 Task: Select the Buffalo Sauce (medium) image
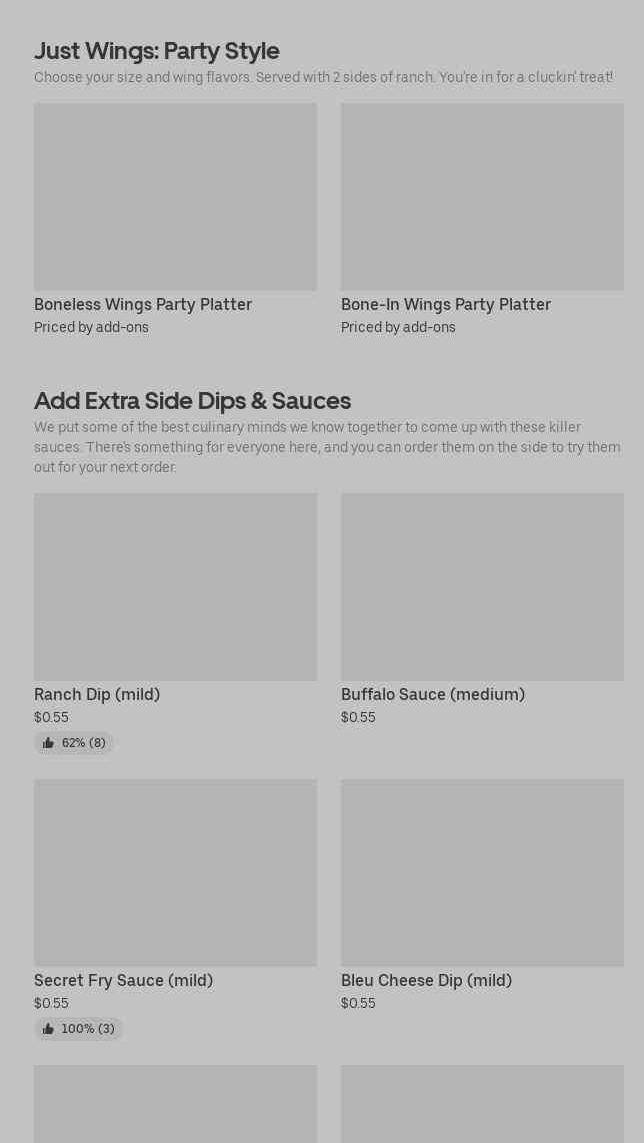482,587
